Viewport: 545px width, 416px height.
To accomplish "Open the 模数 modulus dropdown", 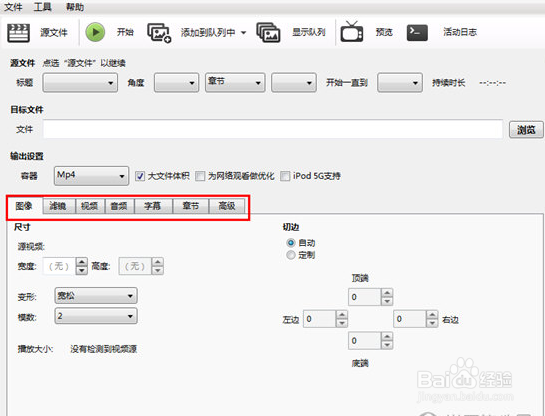I will click(x=96, y=316).
